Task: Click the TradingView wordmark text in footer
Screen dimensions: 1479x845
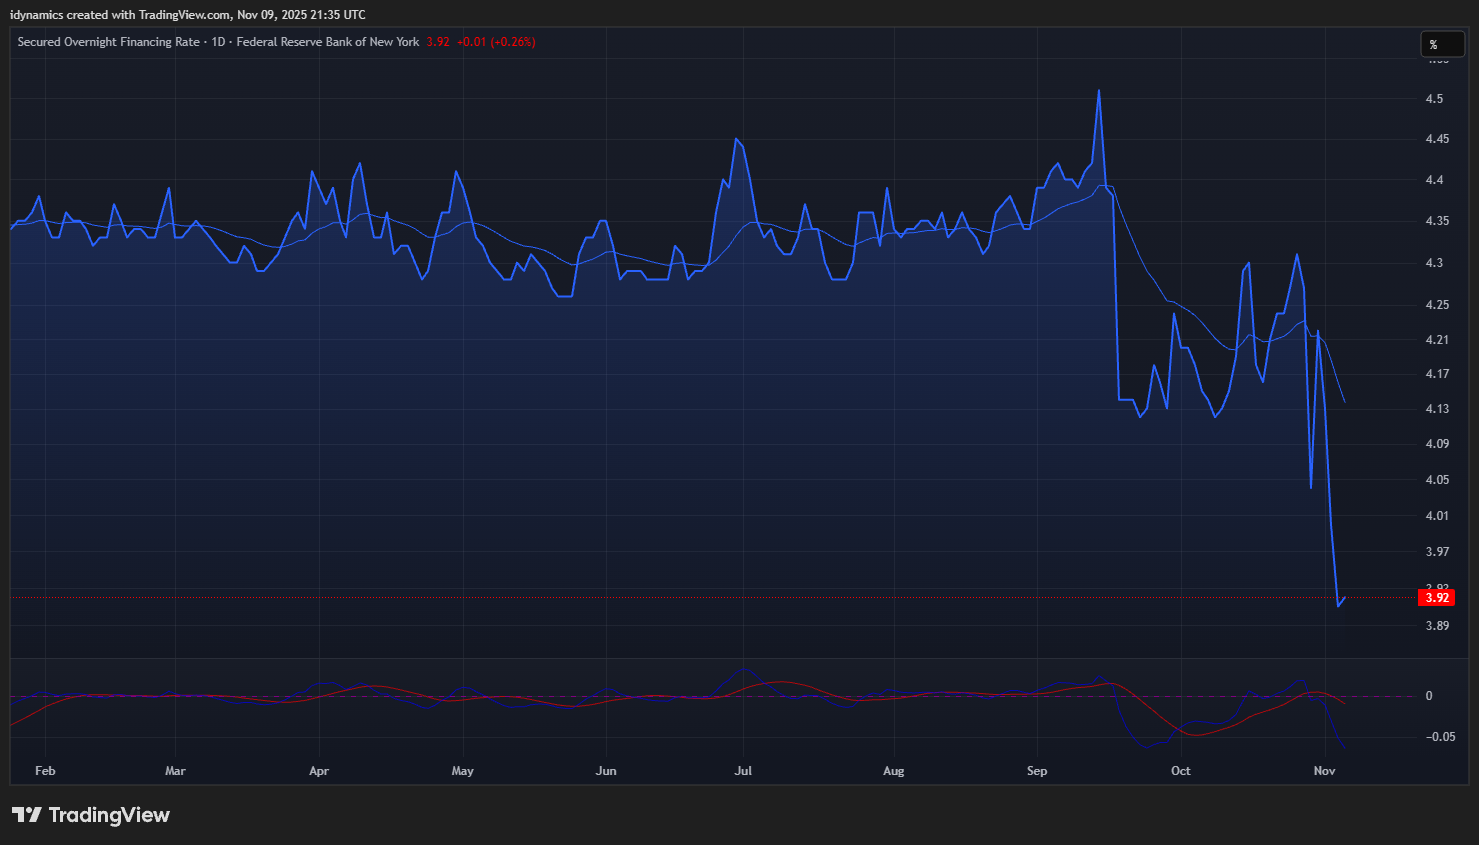Action: click(x=109, y=815)
